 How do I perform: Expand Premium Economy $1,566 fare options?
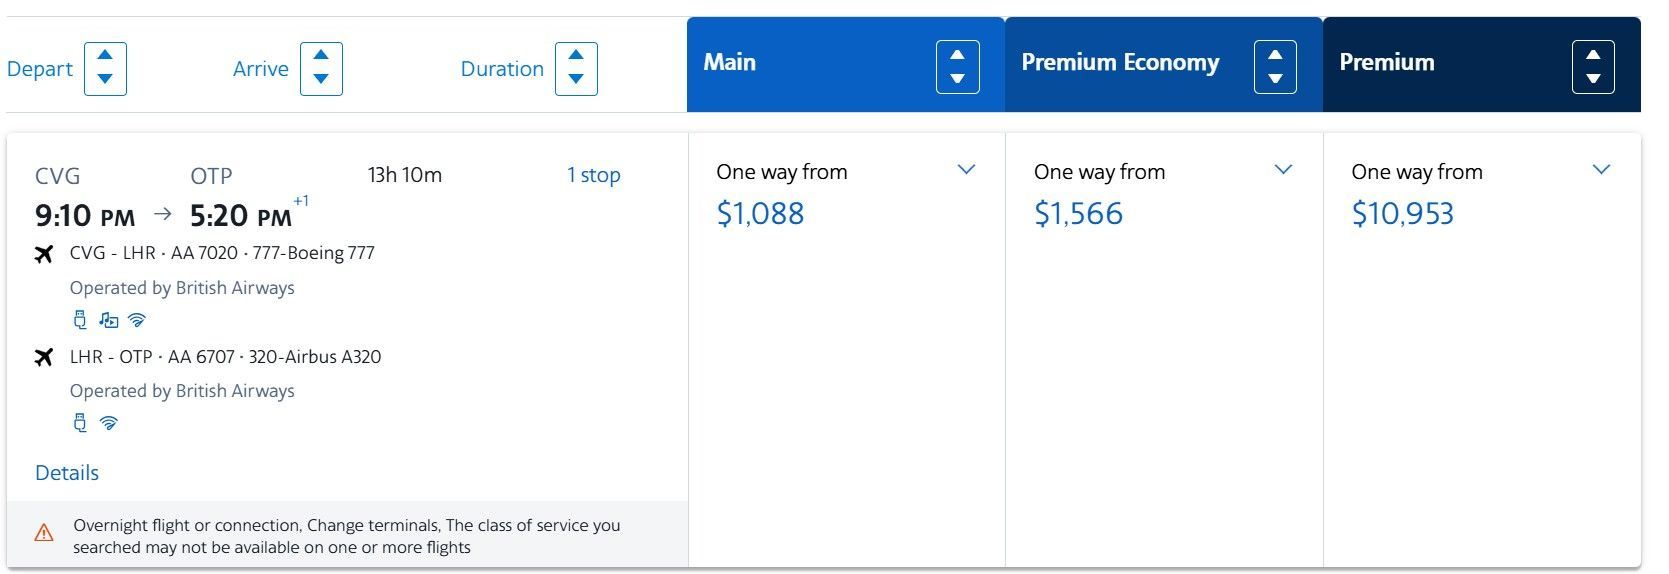coord(1283,170)
